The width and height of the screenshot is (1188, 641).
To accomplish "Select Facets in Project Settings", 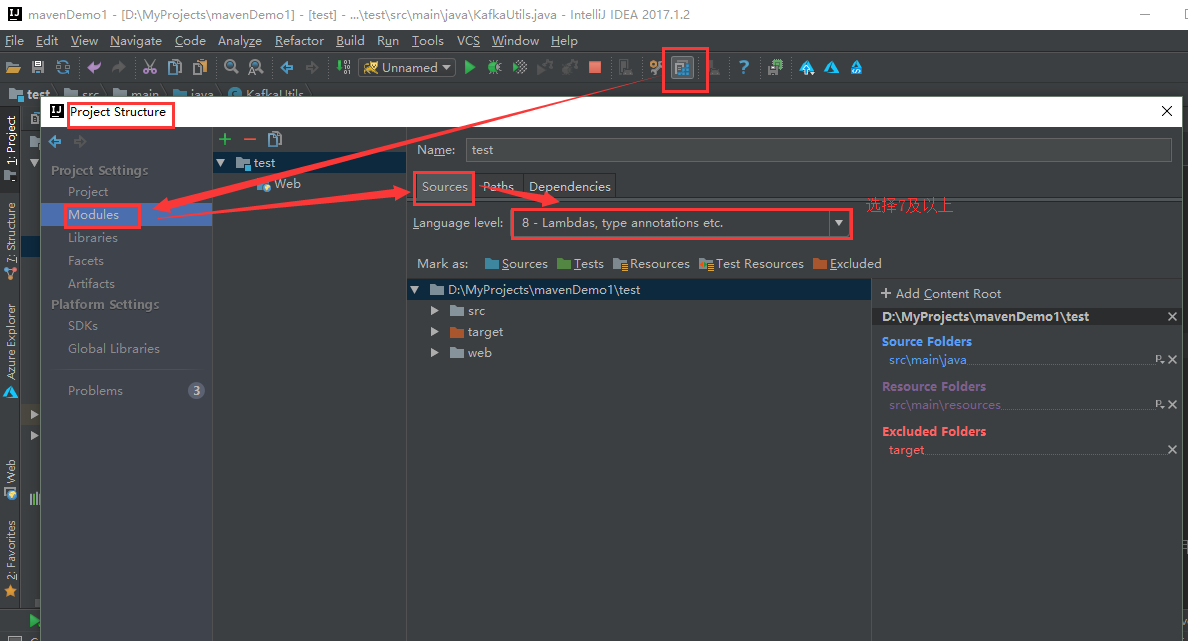I will pos(86,261).
